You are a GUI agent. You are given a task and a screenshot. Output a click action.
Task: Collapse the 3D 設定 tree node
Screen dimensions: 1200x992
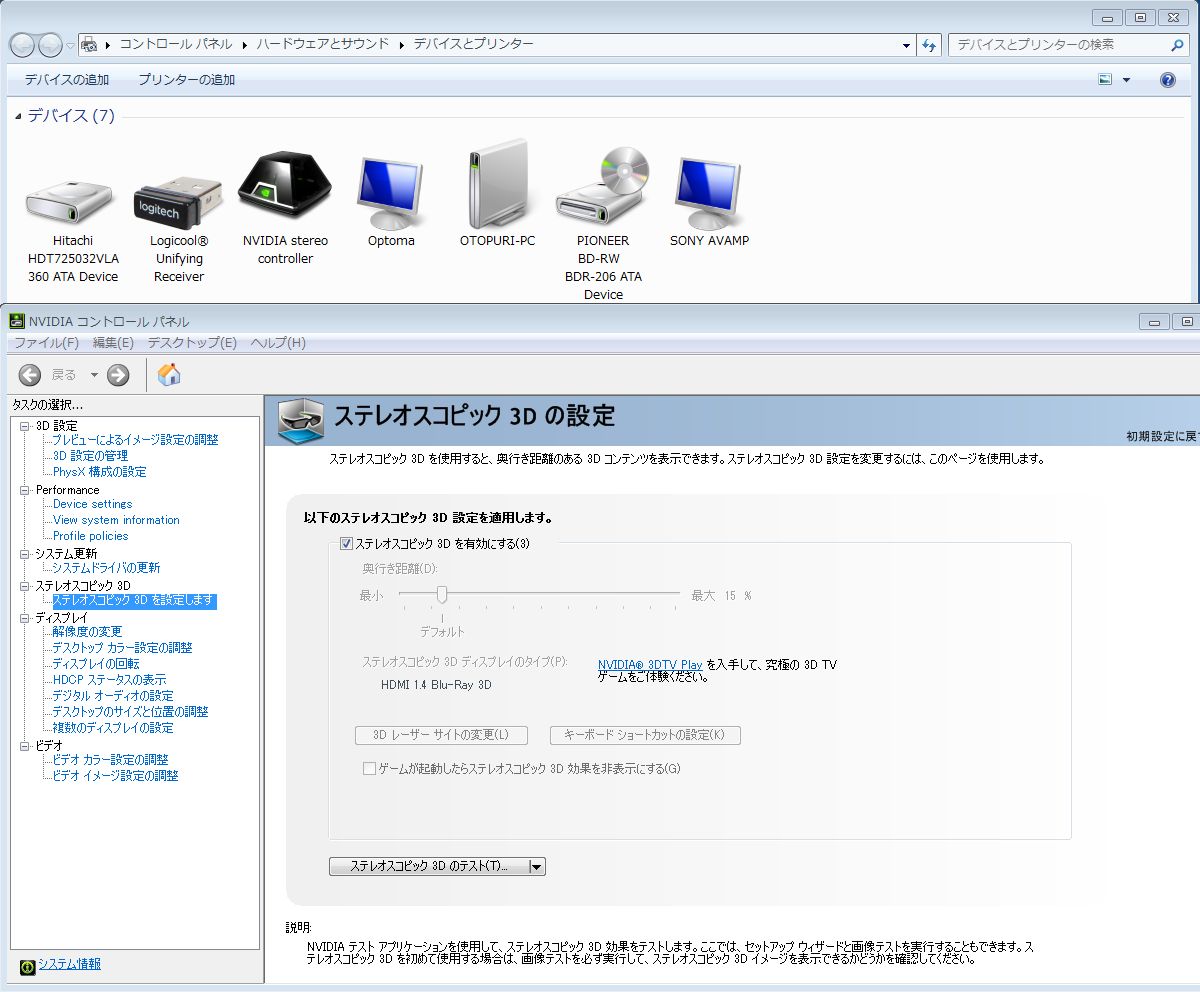(x=25, y=426)
